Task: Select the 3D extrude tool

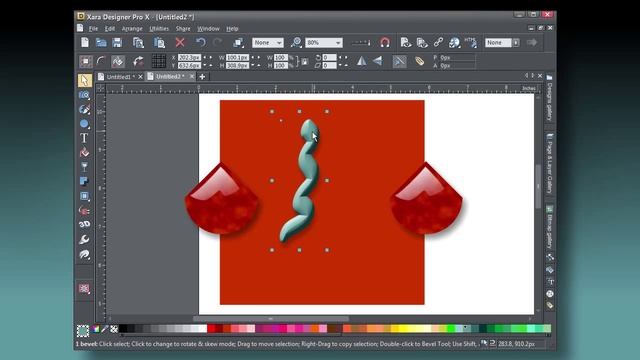Action: 84,224
